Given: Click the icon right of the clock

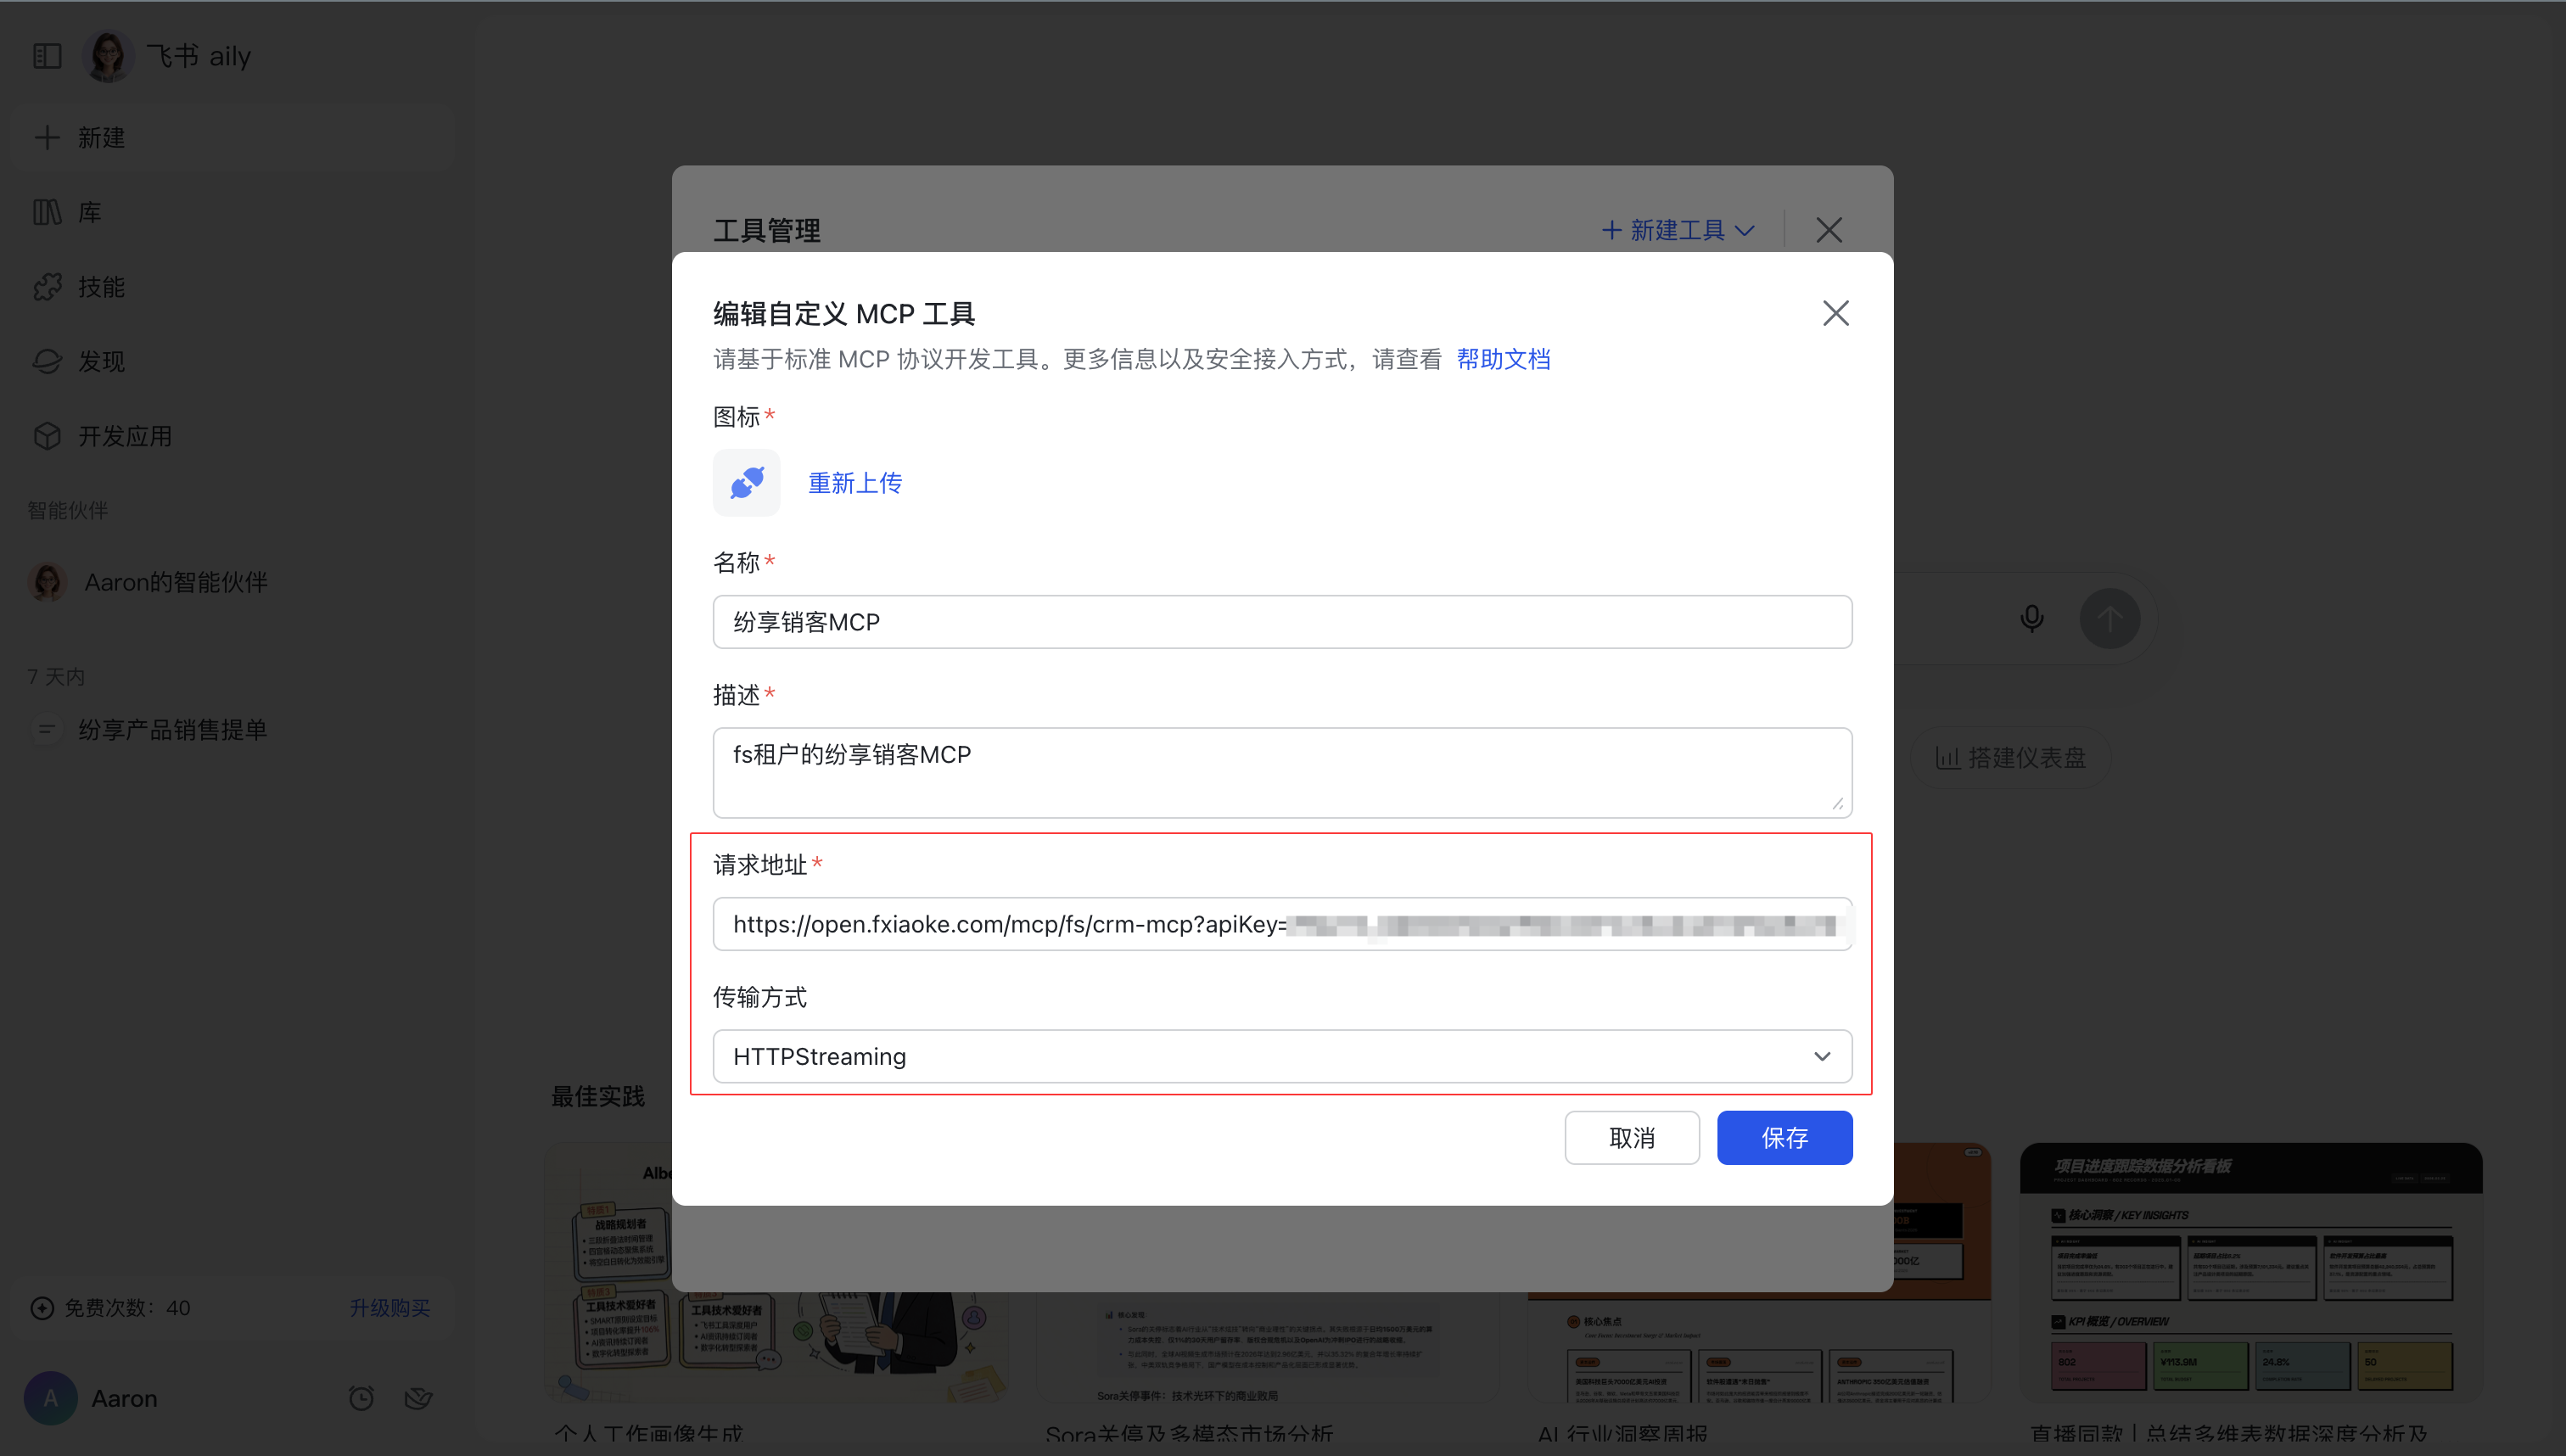Looking at the screenshot, I should [x=418, y=1398].
